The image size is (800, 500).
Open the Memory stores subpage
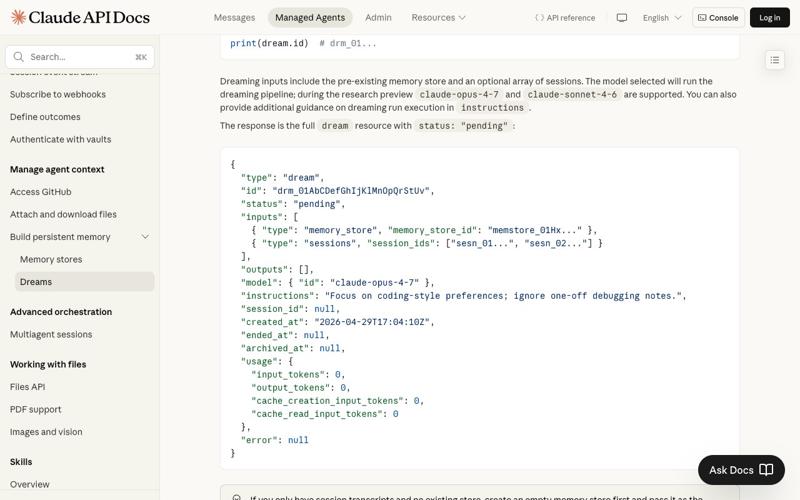click(x=51, y=259)
